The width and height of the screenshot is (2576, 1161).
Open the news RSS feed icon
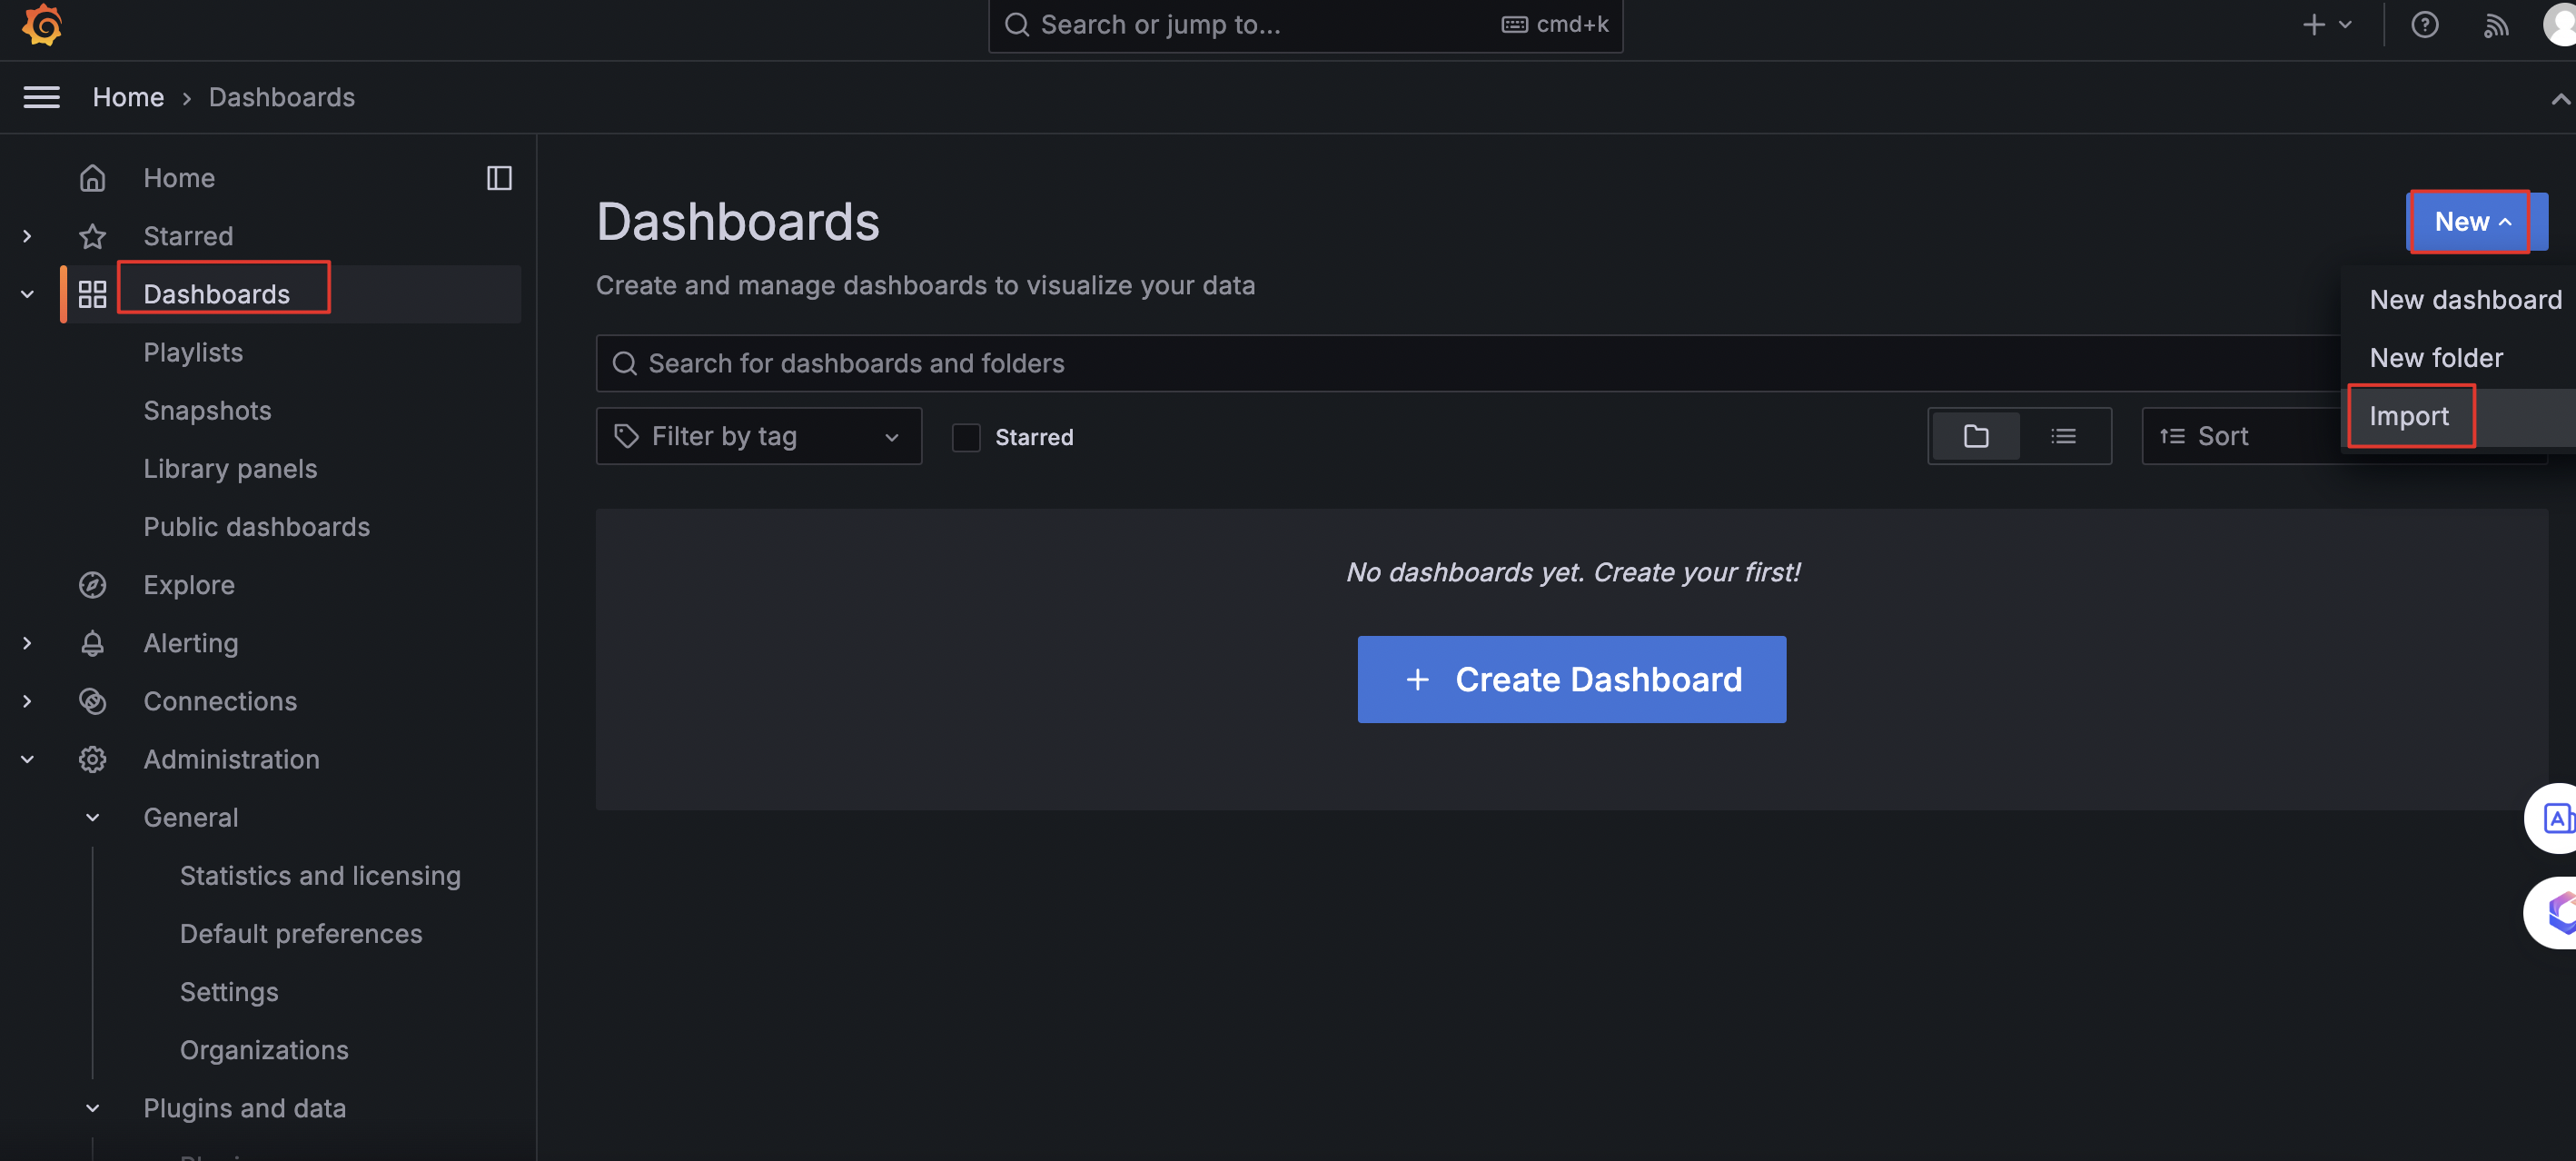[x=2496, y=25]
